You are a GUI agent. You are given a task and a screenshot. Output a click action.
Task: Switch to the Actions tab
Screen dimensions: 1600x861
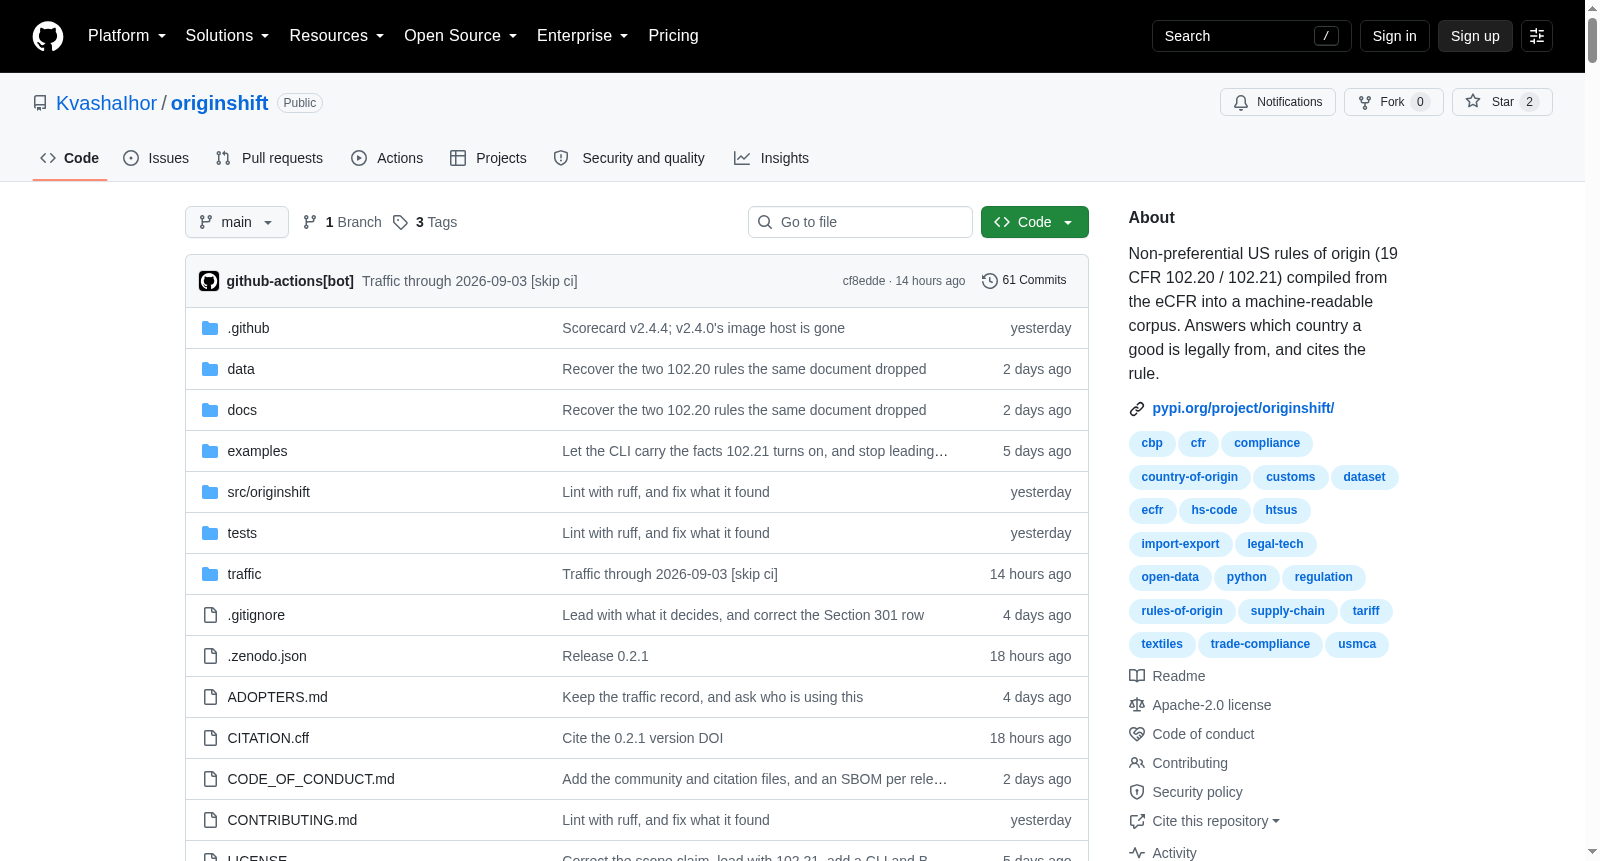point(387,158)
